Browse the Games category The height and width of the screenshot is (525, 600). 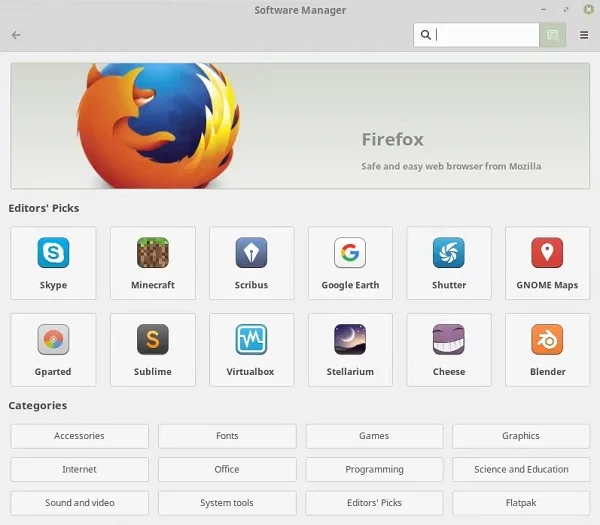[374, 436]
